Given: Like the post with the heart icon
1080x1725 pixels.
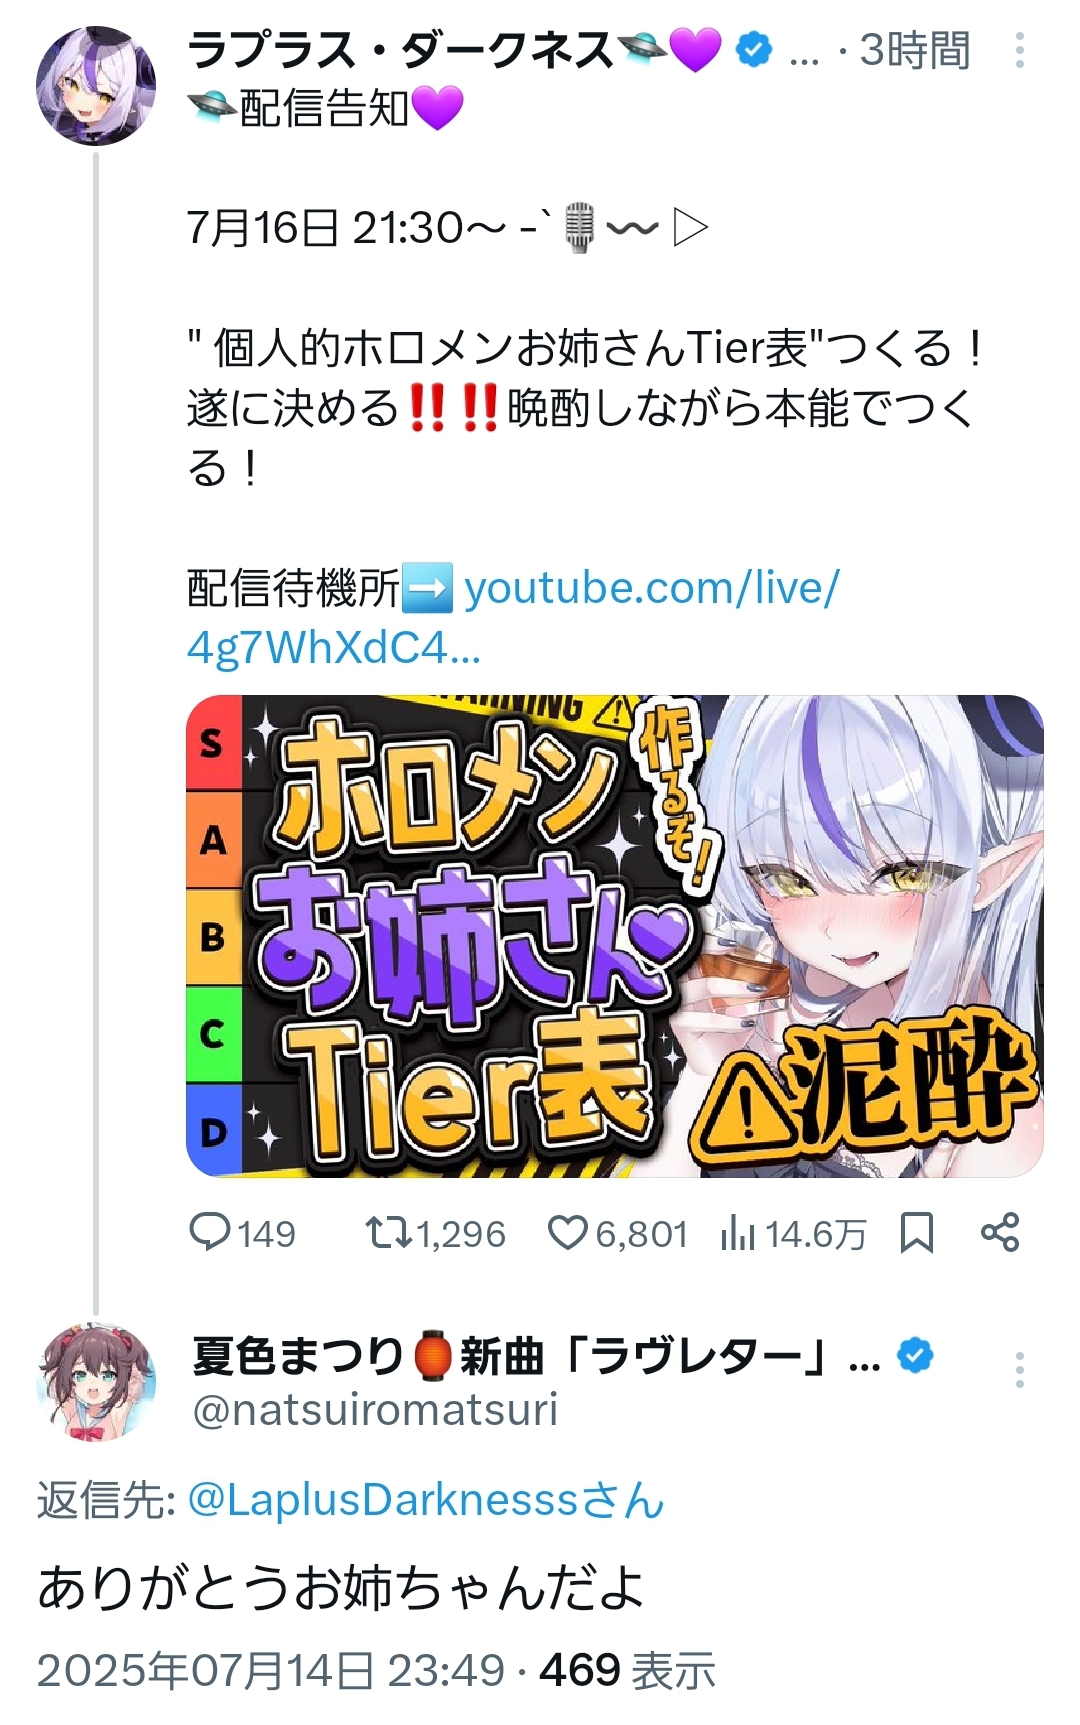Looking at the screenshot, I should coord(568,1232).
